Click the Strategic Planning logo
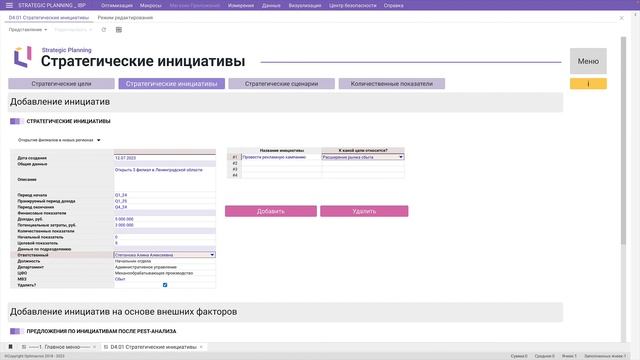Viewport: 640px width, 360px height. coord(23,57)
